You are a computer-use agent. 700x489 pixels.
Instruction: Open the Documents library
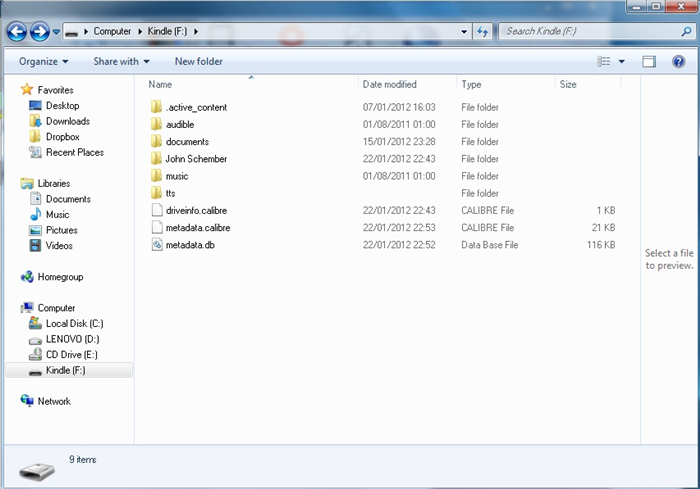pos(68,199)
